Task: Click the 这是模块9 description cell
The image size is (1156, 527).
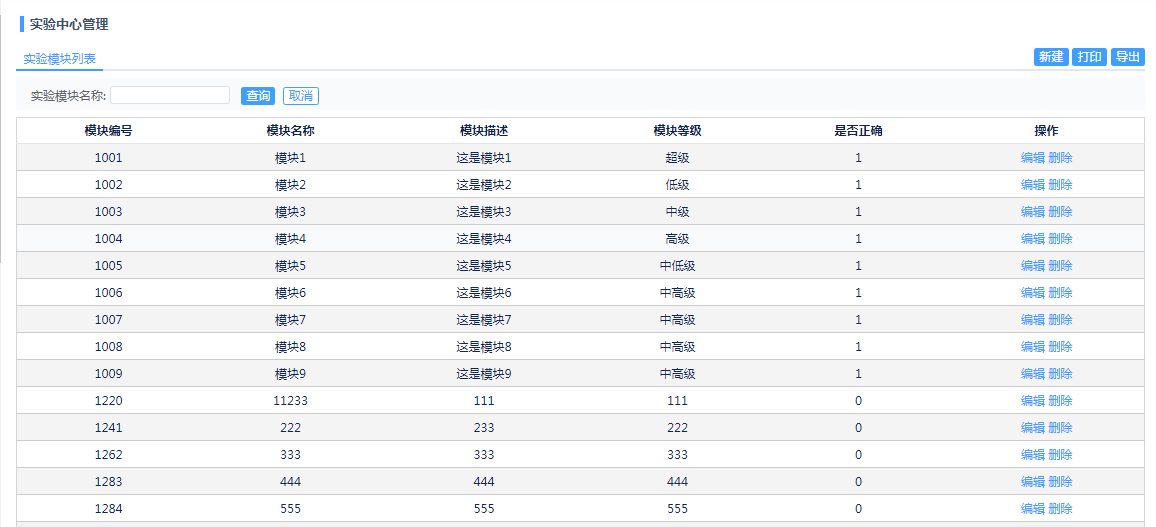Action: point(484,374)
